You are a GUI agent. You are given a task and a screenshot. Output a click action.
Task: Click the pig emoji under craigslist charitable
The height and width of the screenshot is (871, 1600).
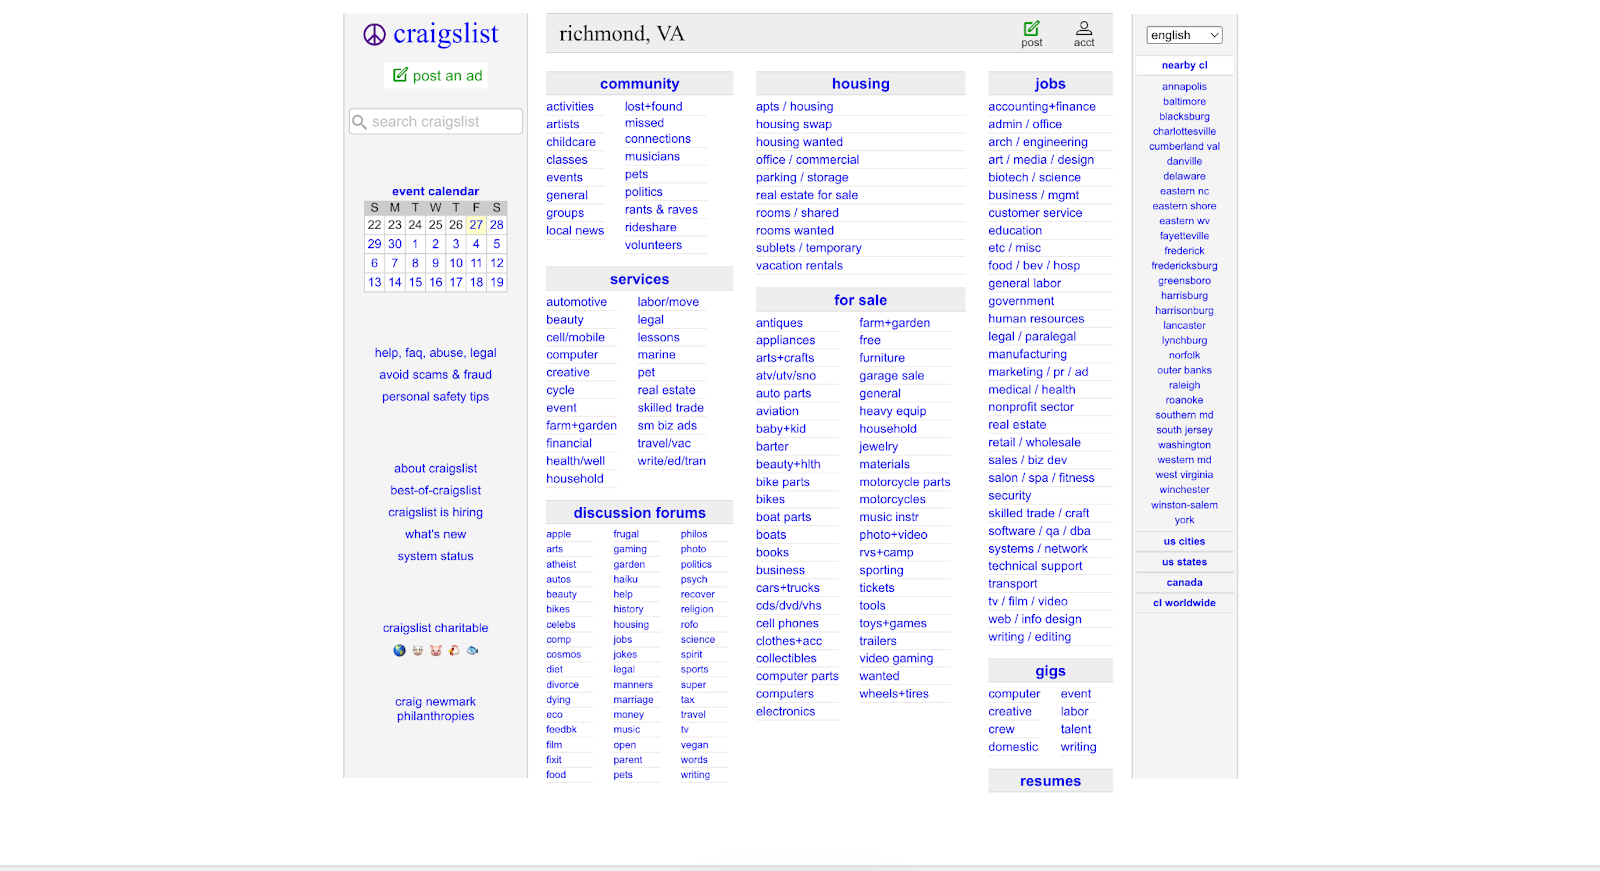(436, 650)
